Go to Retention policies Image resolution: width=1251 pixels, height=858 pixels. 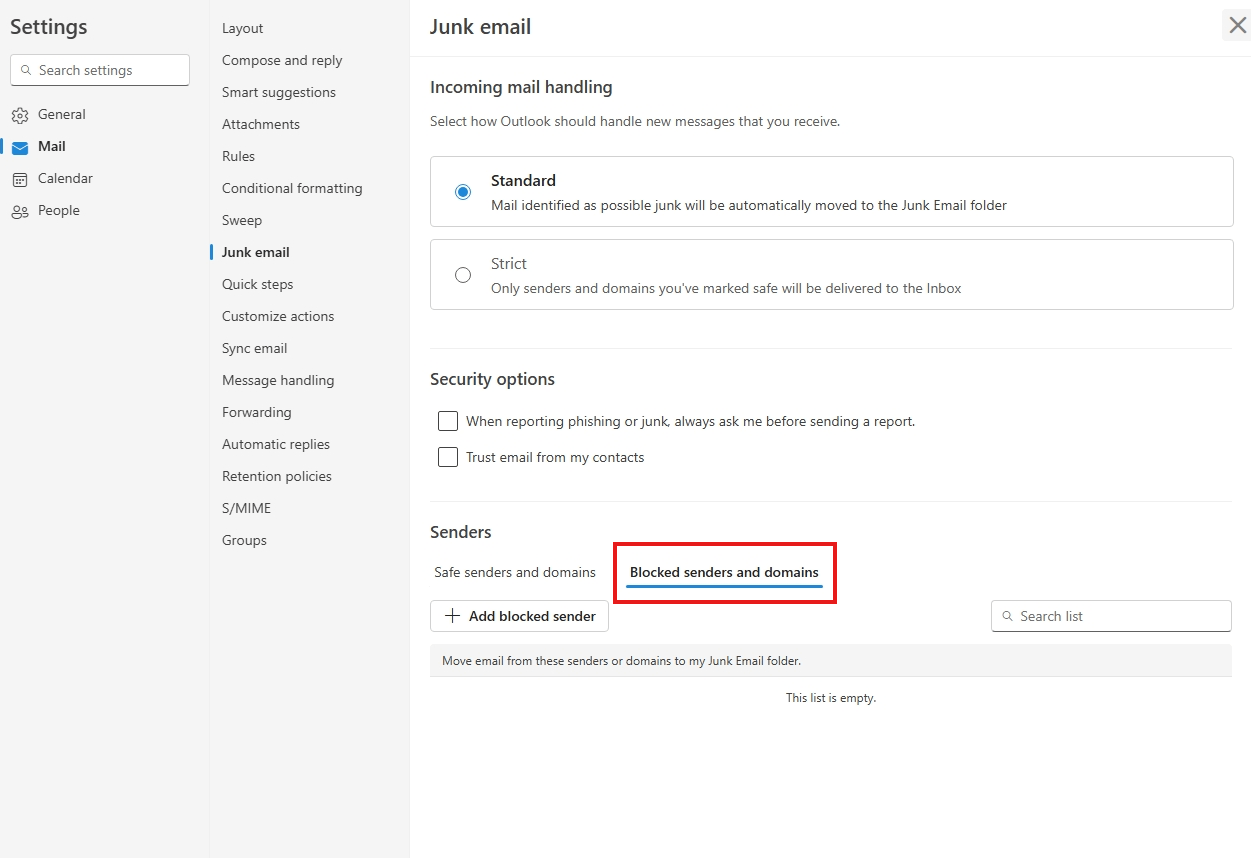277,476
